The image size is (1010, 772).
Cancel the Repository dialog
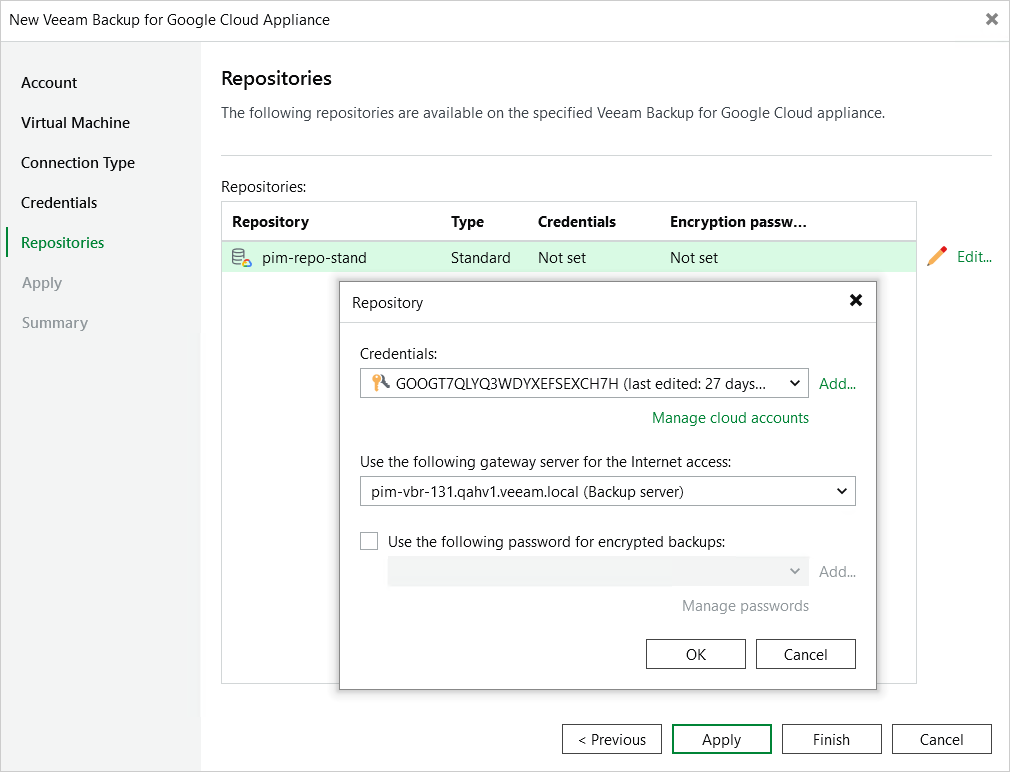(805, 654)
